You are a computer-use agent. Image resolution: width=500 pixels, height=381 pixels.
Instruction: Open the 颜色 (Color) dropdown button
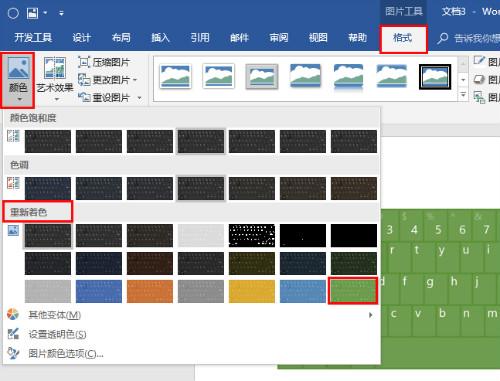click(x=18, y=80)
